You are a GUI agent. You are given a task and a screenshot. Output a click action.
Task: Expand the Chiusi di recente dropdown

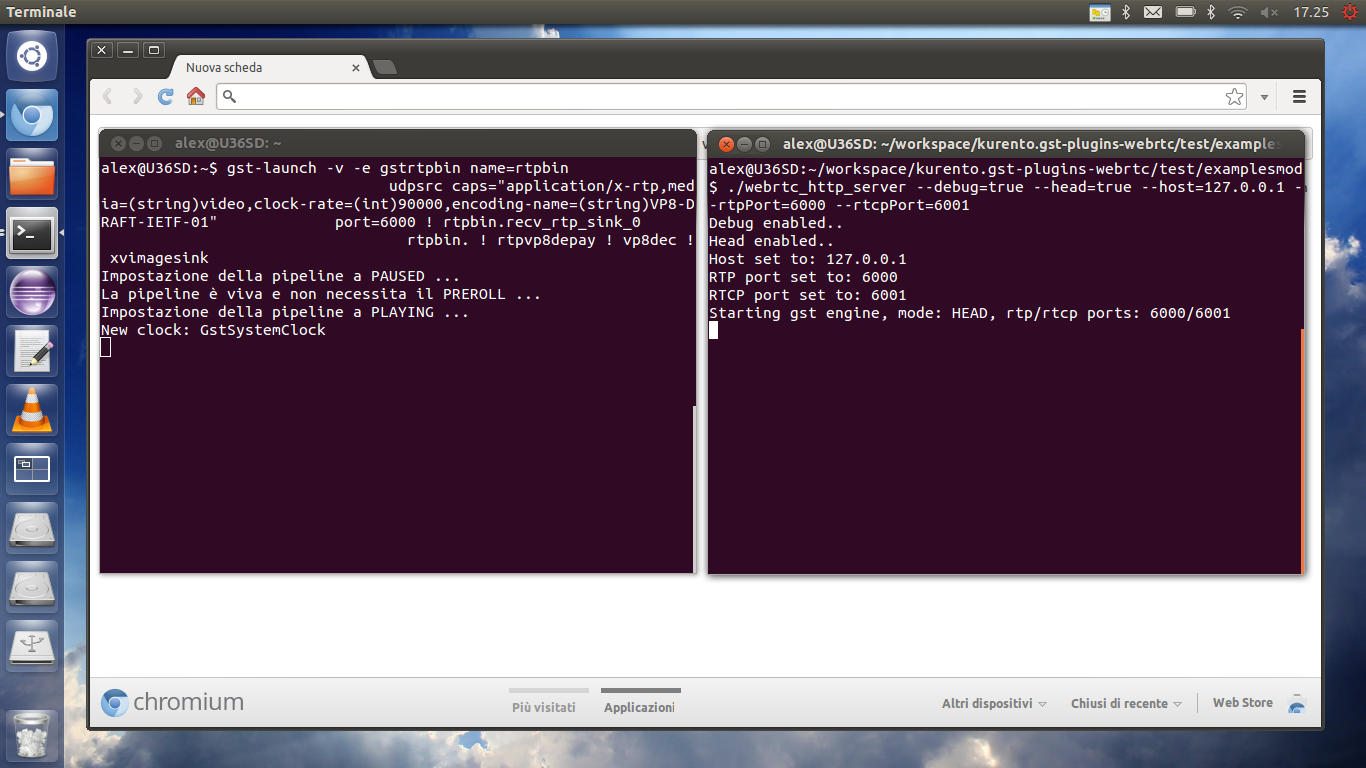click(1126, 703)
